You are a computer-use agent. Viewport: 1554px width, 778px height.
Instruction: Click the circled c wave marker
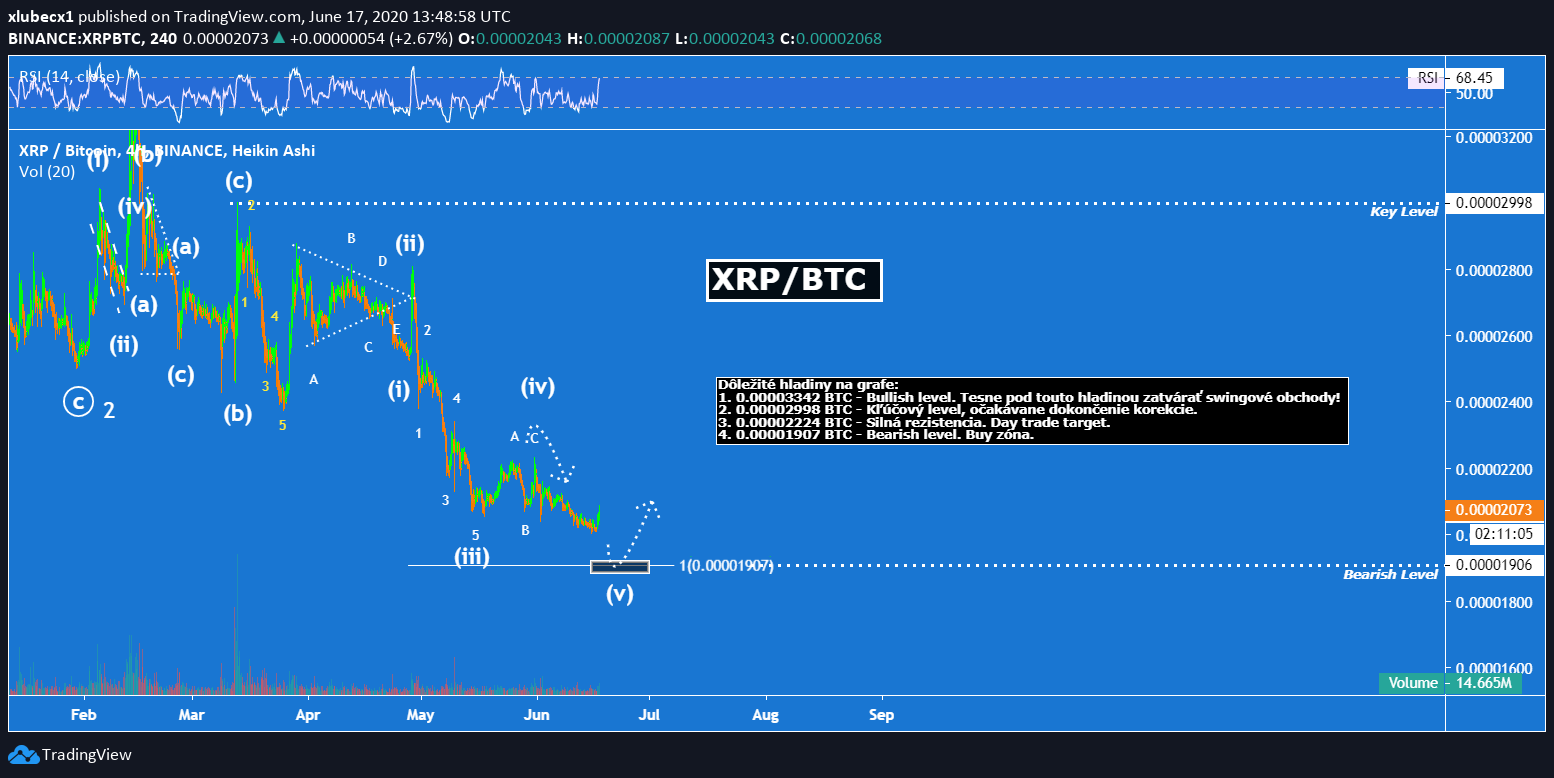tap(76, 402)
